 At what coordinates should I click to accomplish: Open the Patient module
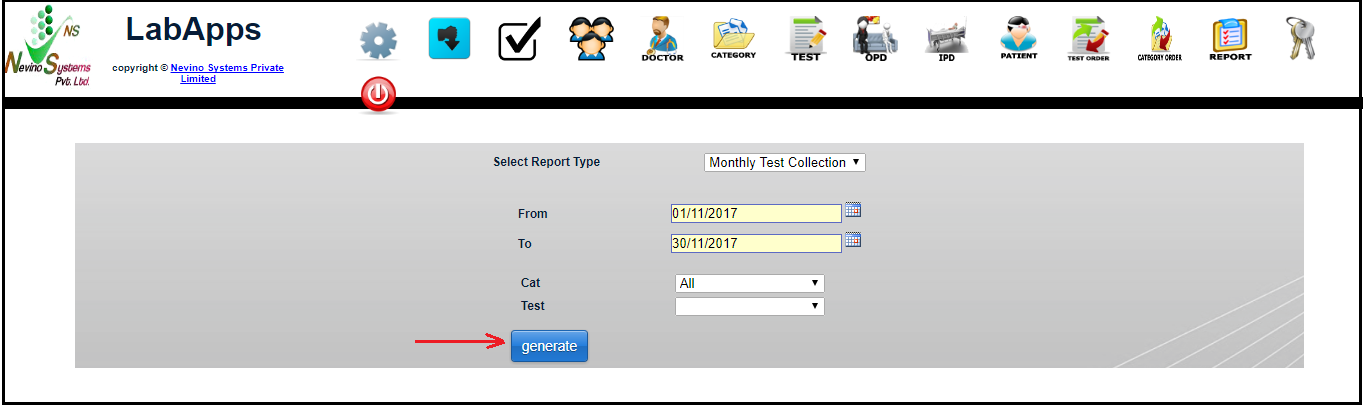coord(1018,39)
